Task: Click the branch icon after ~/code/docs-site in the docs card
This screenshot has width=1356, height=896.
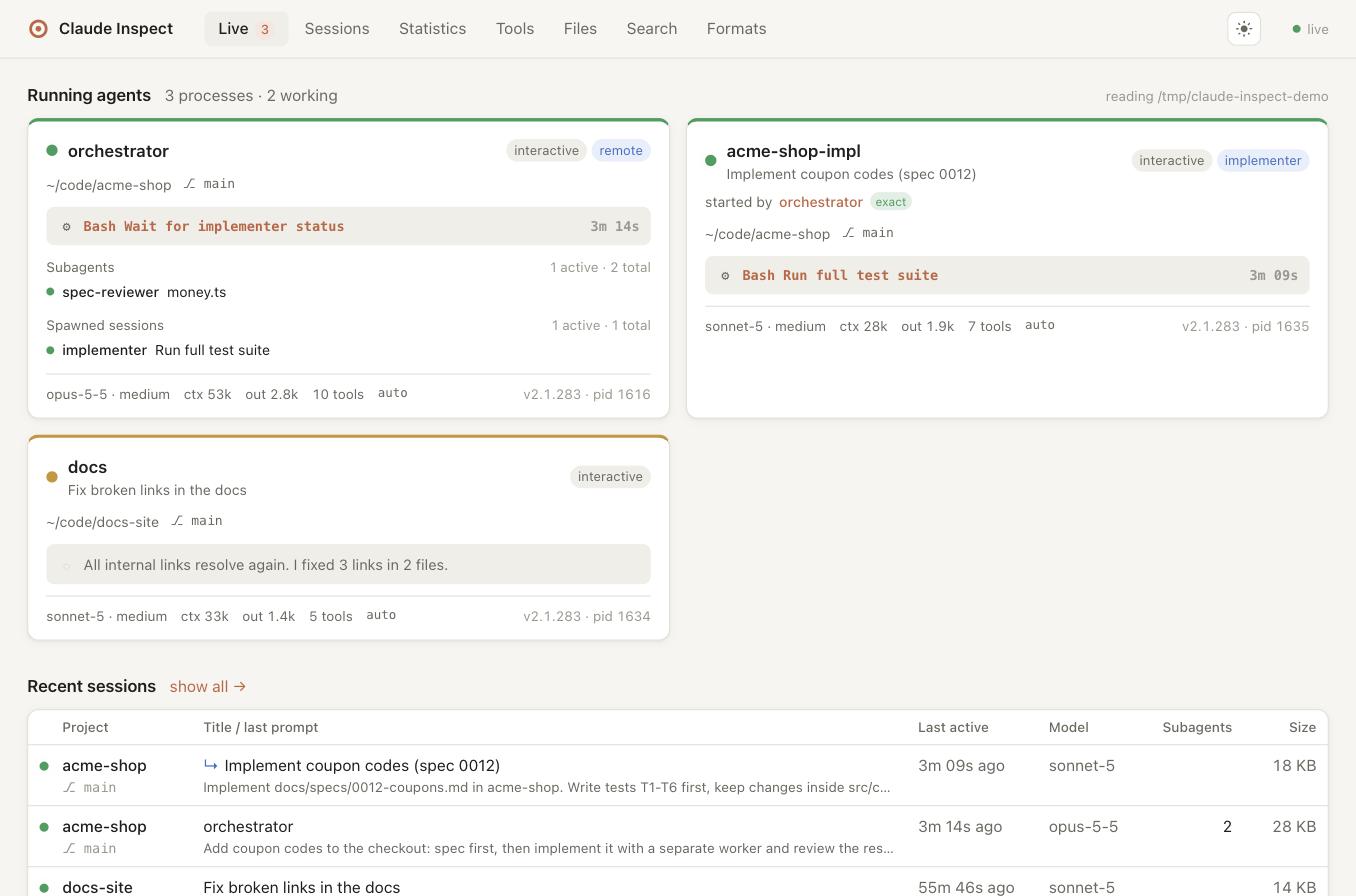Action: pyautogui.click(x=177, y=521)
